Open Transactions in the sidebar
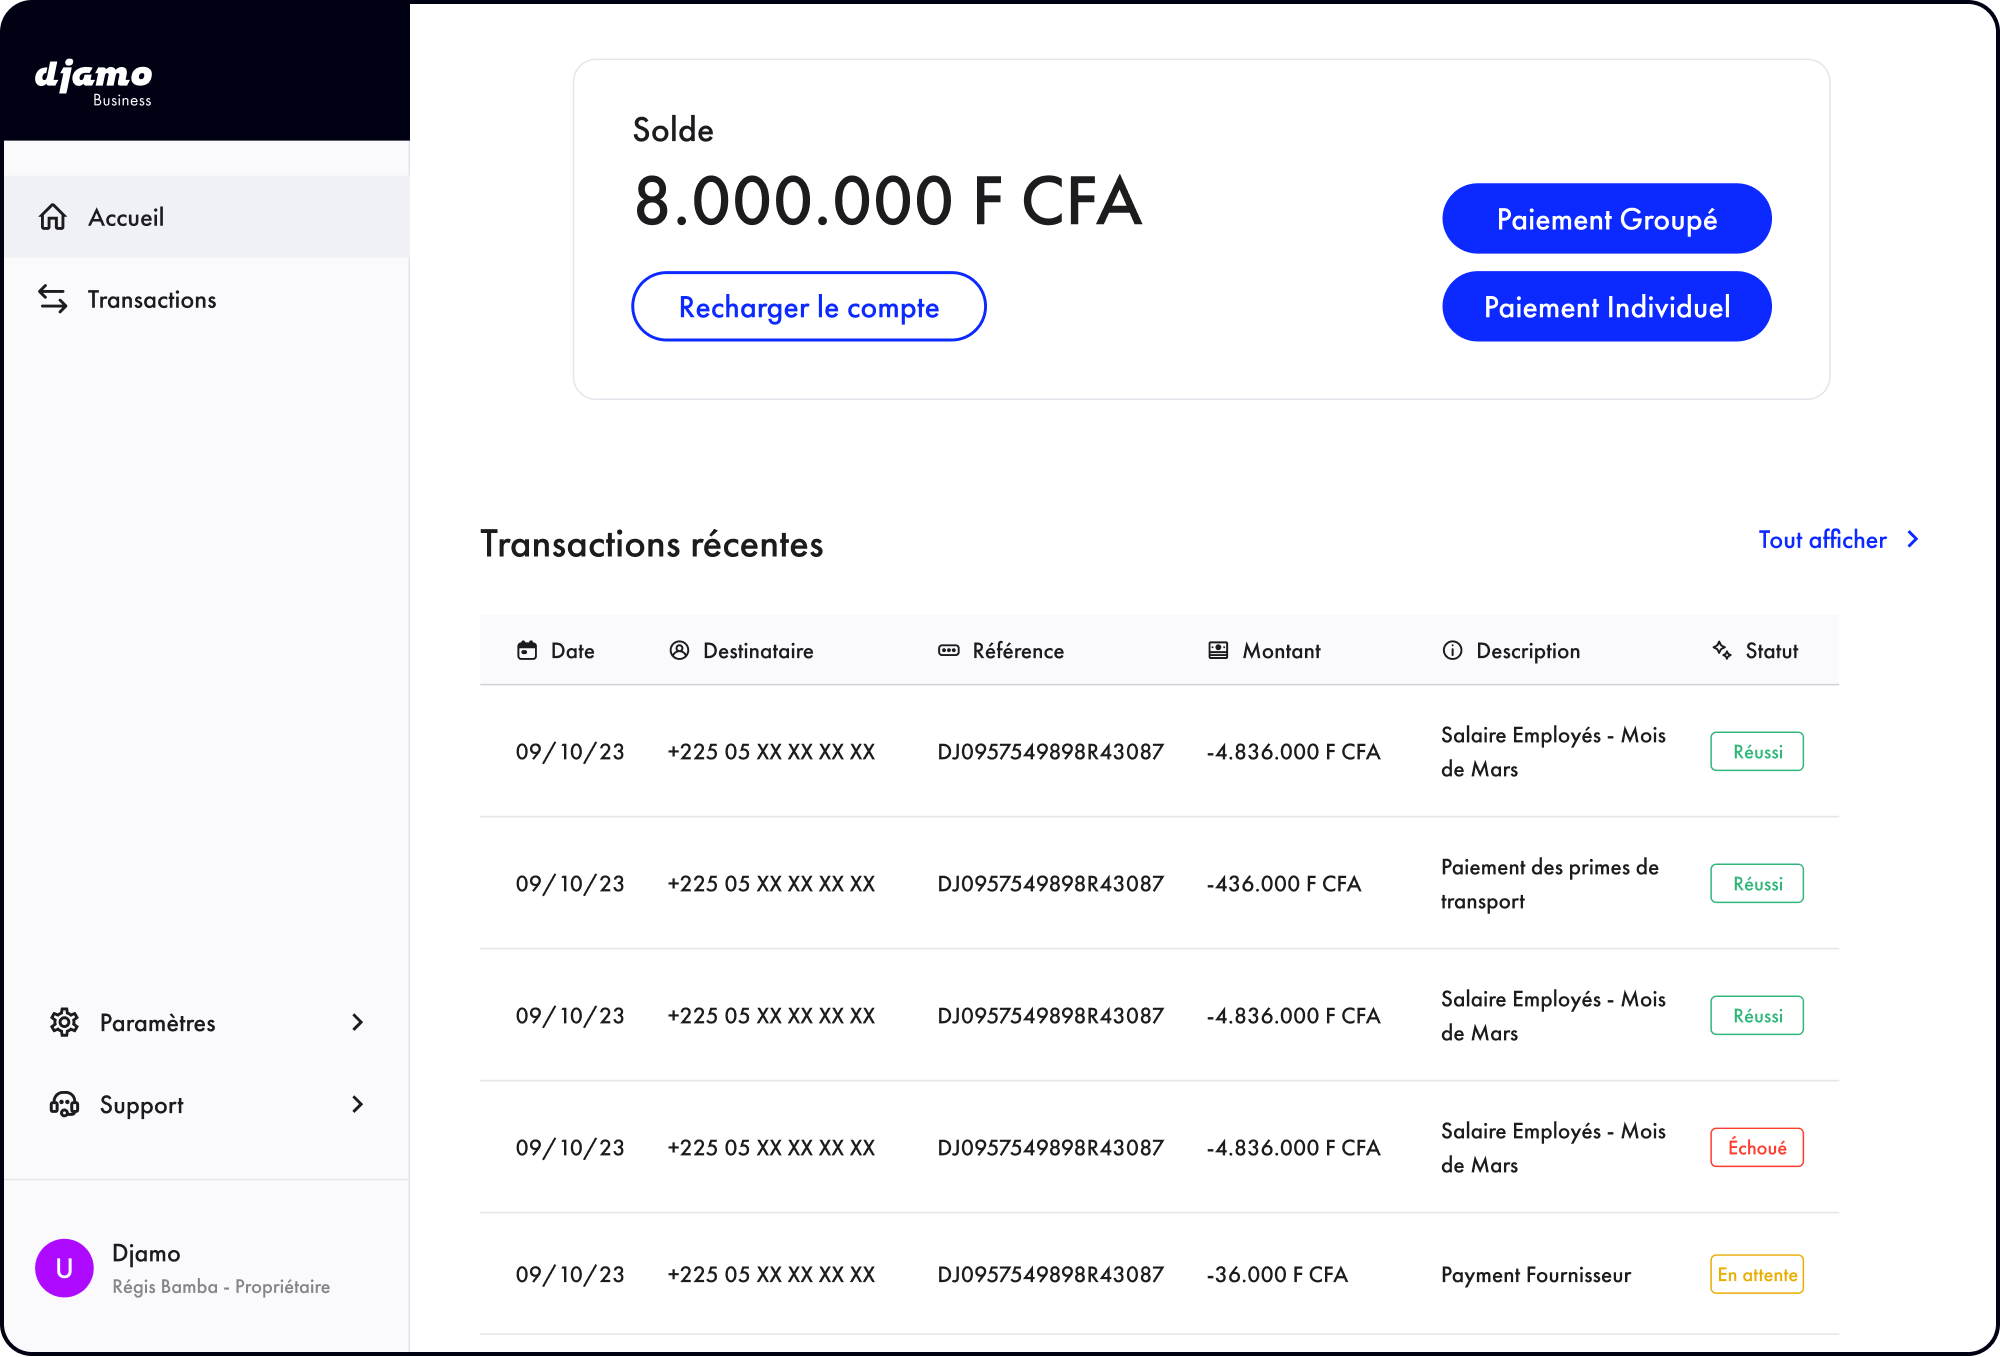 tap(152, 300)
